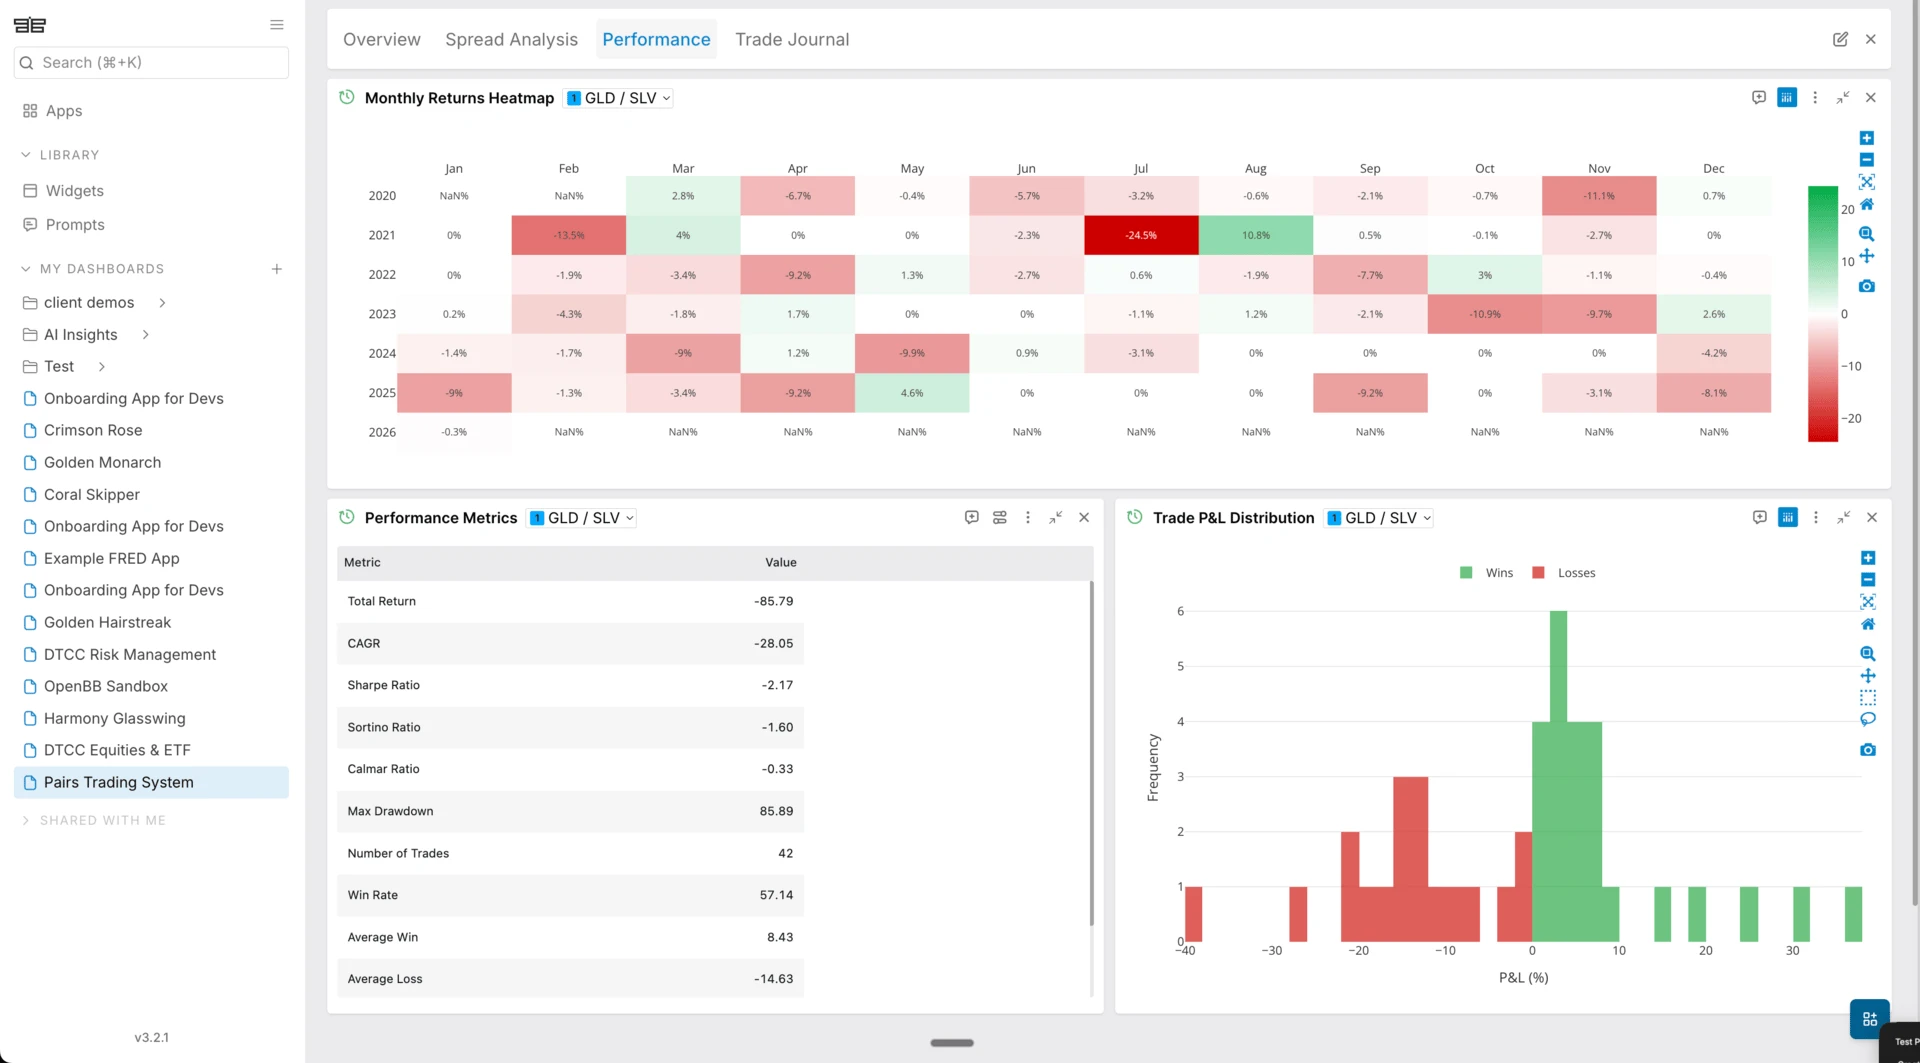This screenshot has width=1920, height=1063.
Task: Reset heatmap axes with home icon
Action: click(x=1866, y=204)
